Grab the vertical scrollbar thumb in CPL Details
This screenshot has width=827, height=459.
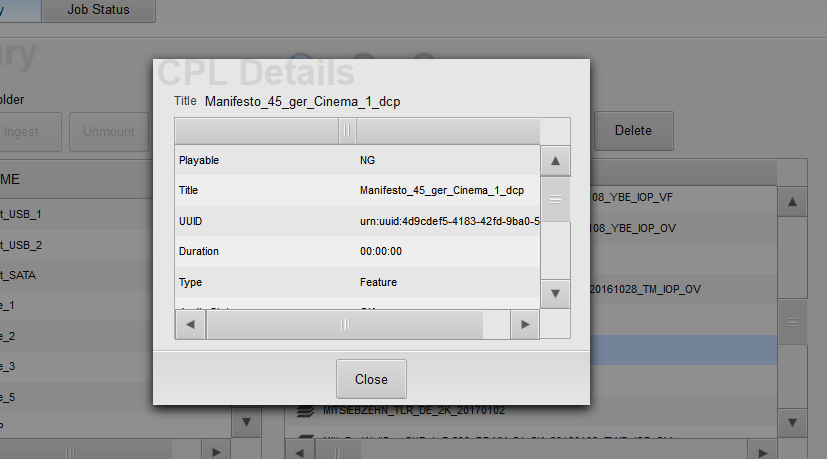coord(555,199)
